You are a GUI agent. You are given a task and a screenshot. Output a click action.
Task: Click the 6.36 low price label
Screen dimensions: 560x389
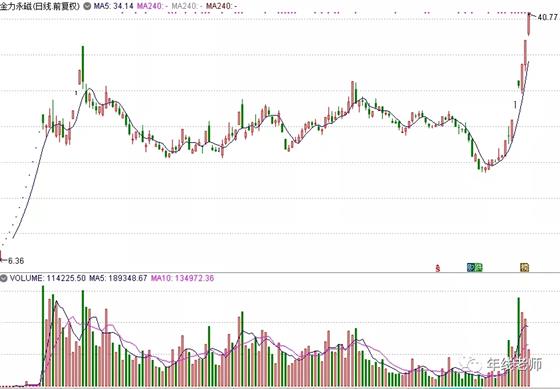[16, 261]
